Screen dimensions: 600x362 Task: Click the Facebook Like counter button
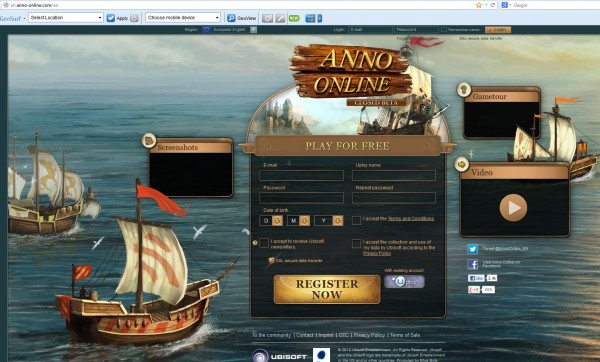click(482, 278)
